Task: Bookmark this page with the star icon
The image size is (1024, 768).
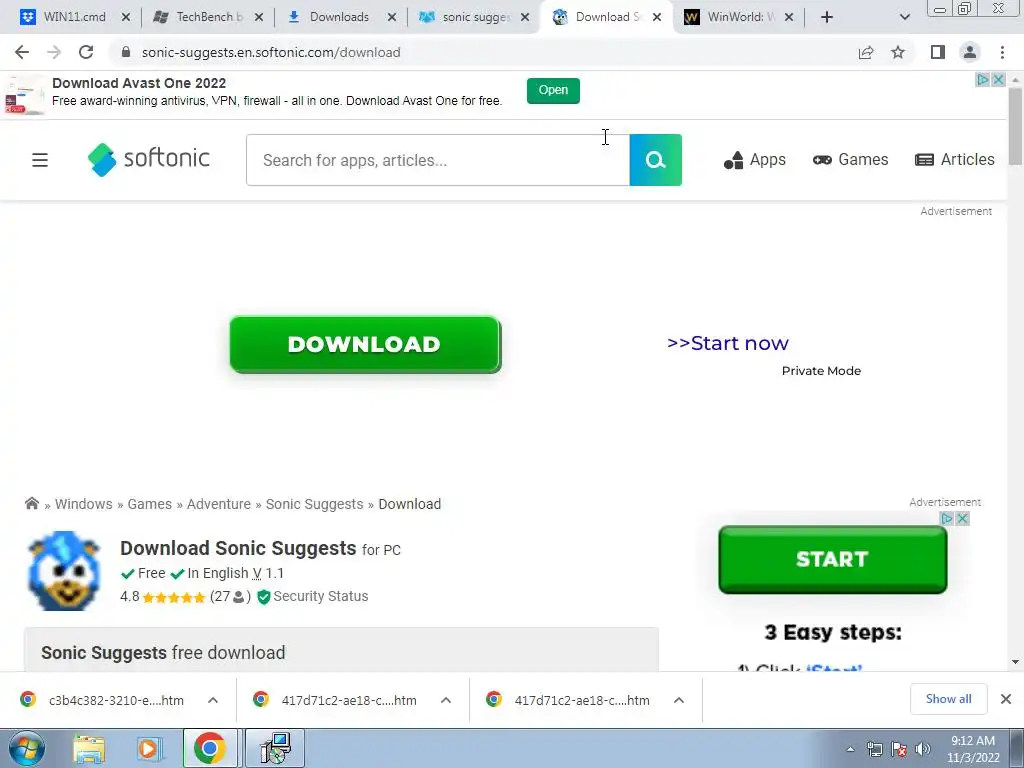Action: tap(898, 52)
